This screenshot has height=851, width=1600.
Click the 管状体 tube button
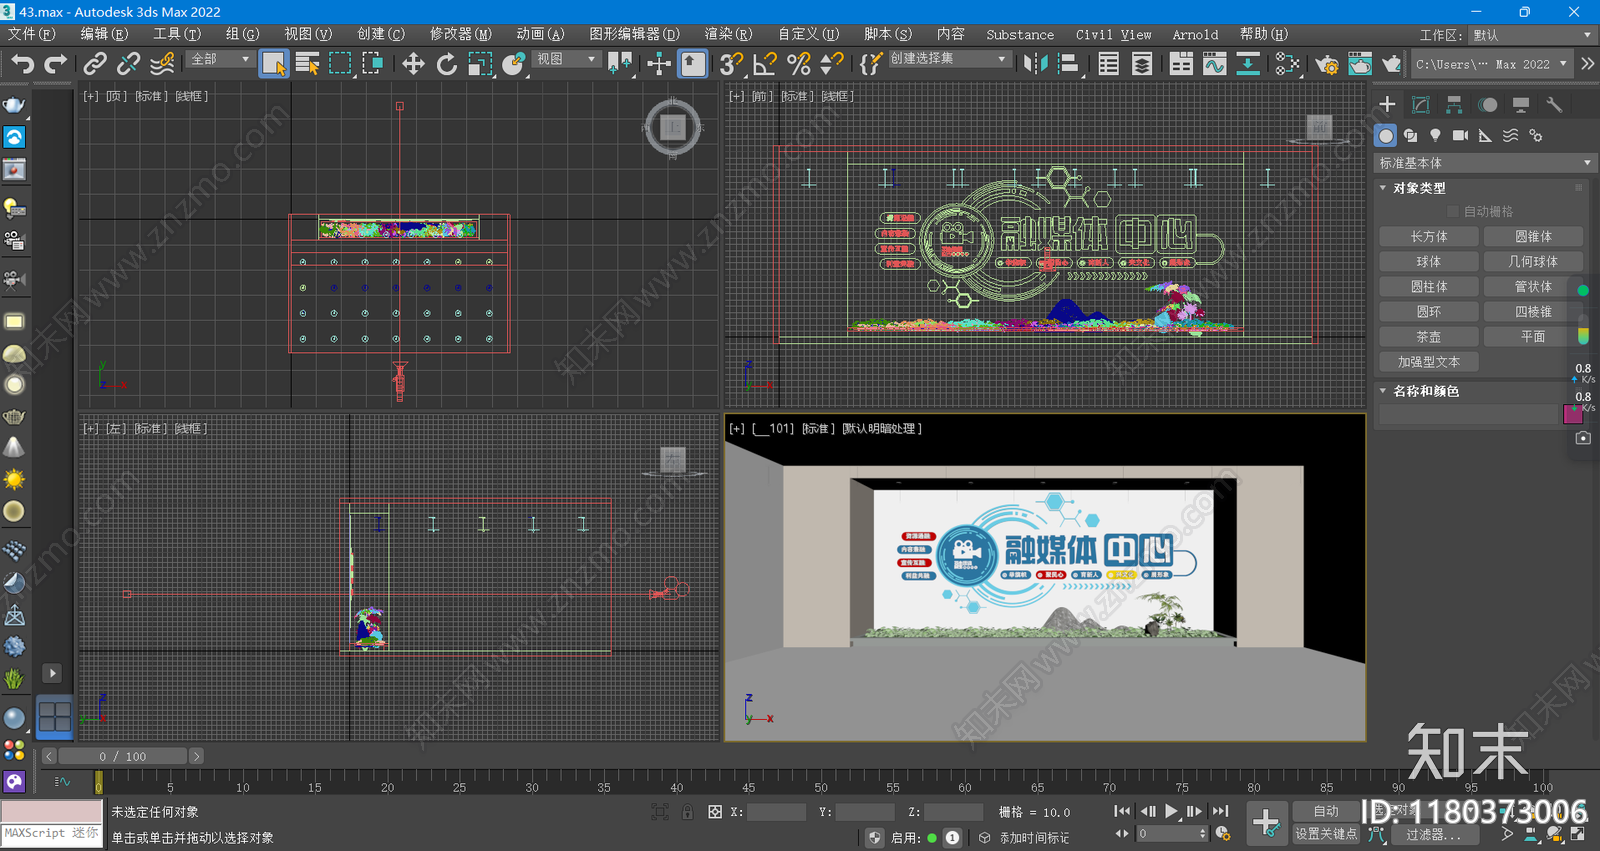1533,287
